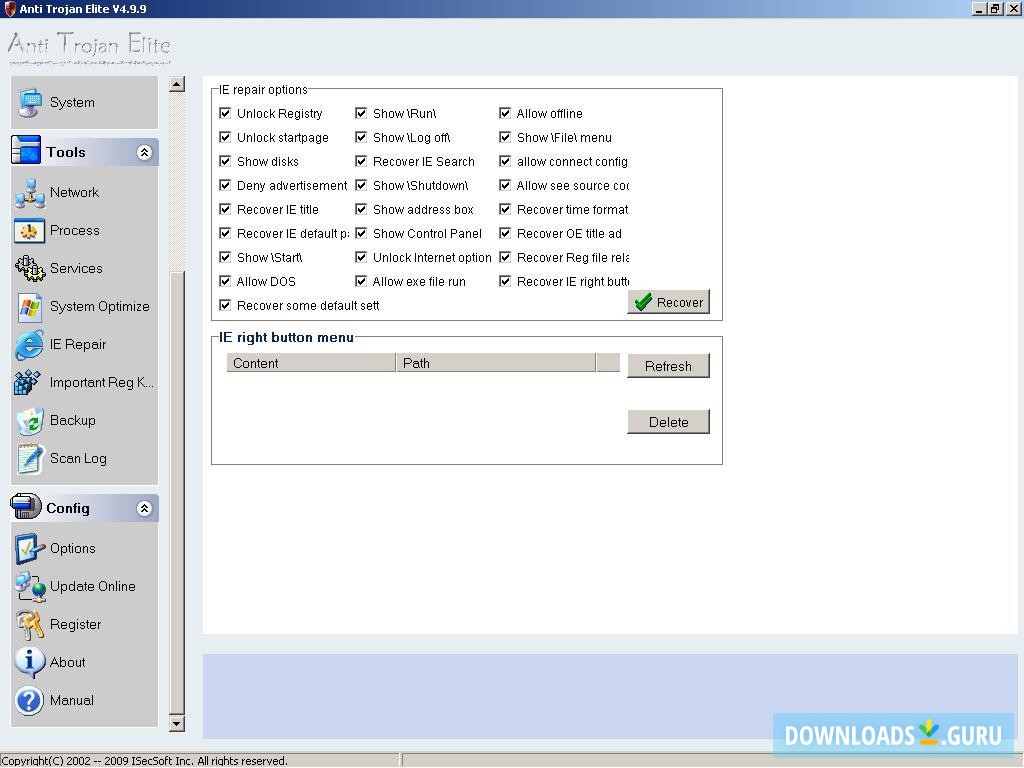Open the Options page
Screen dimensions: 1024x768
coord(72,548)
